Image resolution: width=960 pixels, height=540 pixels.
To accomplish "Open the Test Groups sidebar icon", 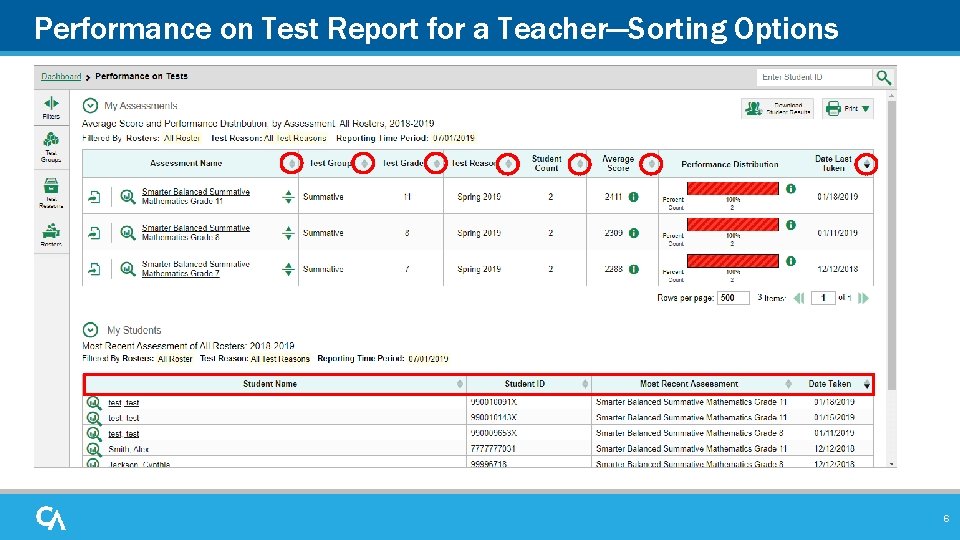I will tap(51, 140).
